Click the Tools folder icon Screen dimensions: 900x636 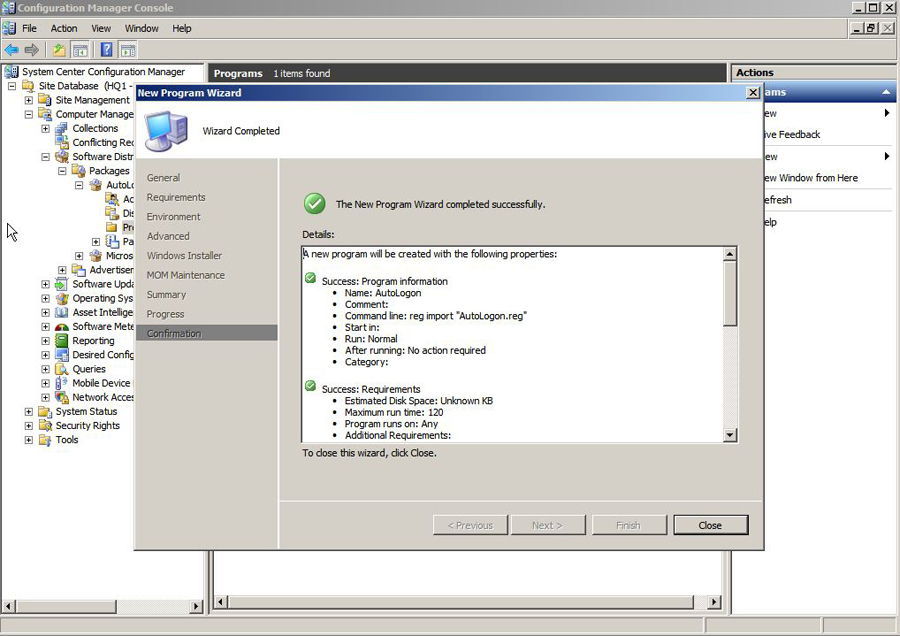click(x=45, y=440)
